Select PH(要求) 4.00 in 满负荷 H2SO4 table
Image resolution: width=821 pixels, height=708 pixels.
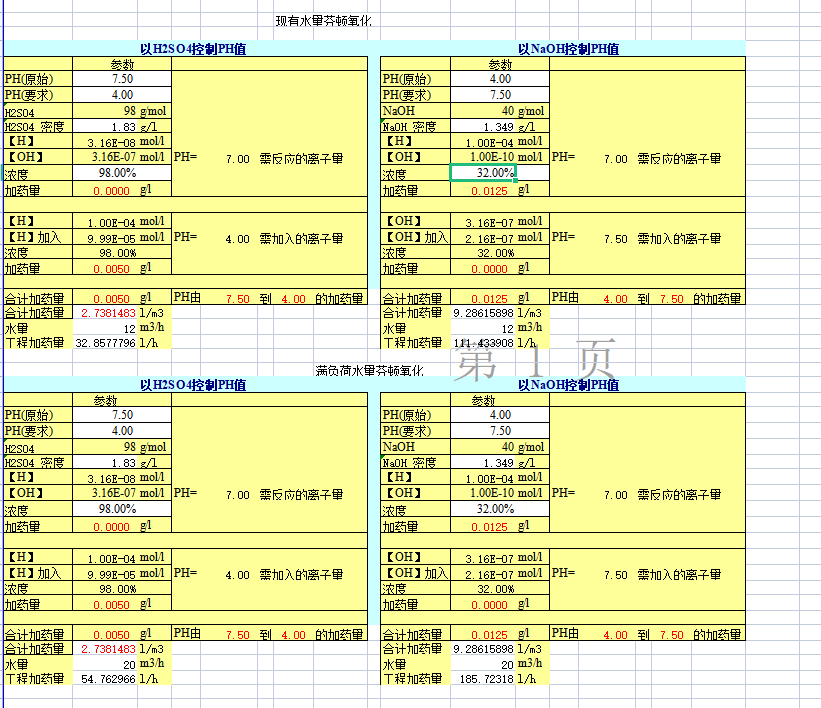pos(122,431)
